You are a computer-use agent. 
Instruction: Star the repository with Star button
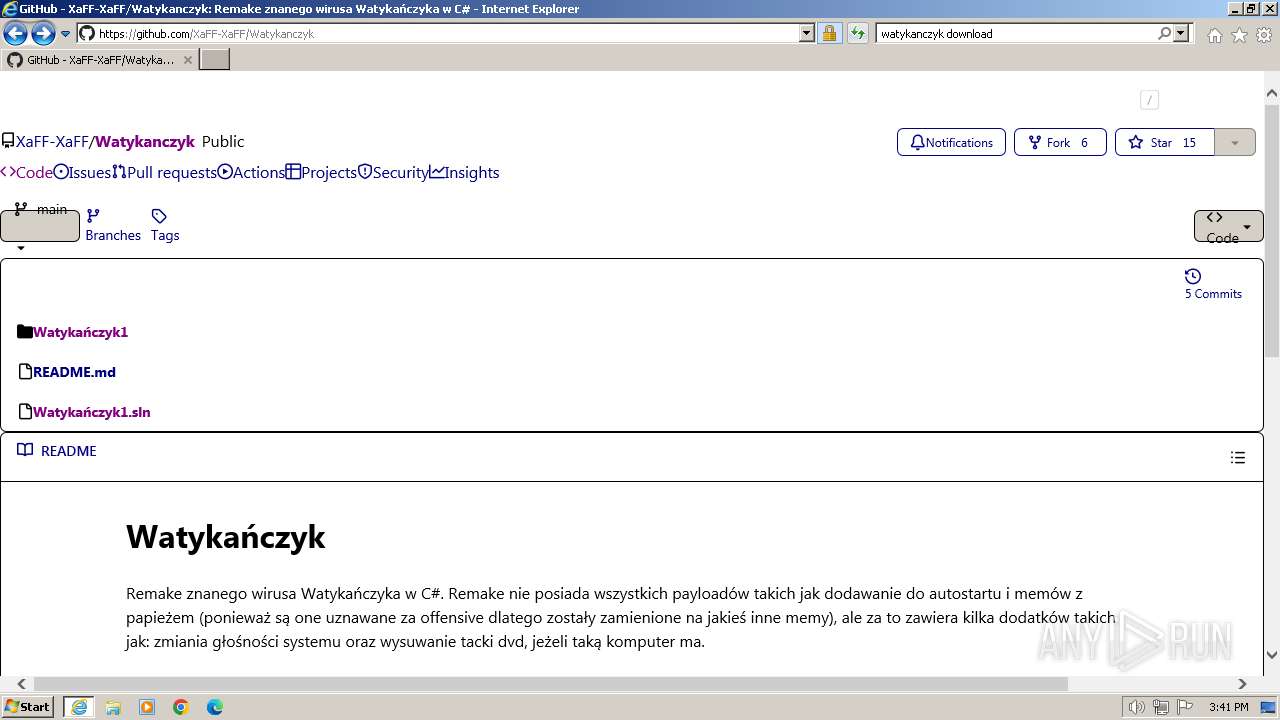click(1165, 142)
